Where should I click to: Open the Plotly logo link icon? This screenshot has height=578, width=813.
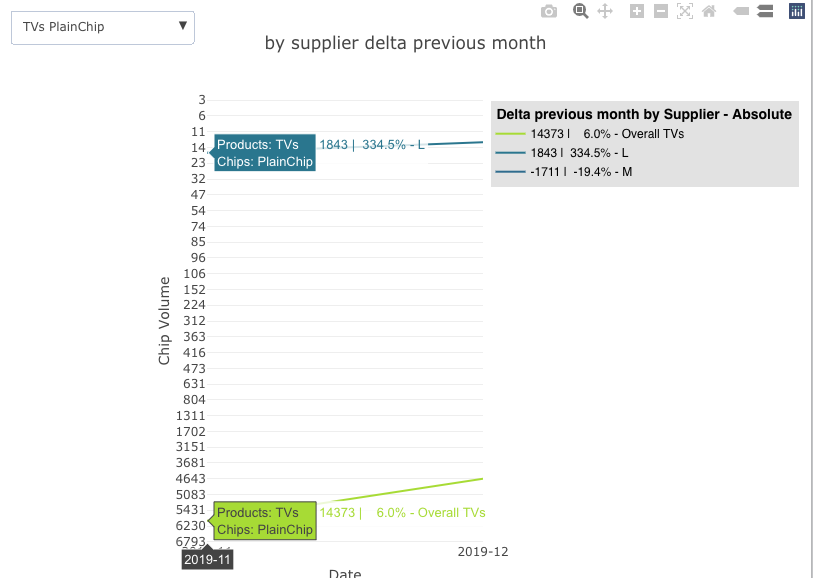point(797,11)
